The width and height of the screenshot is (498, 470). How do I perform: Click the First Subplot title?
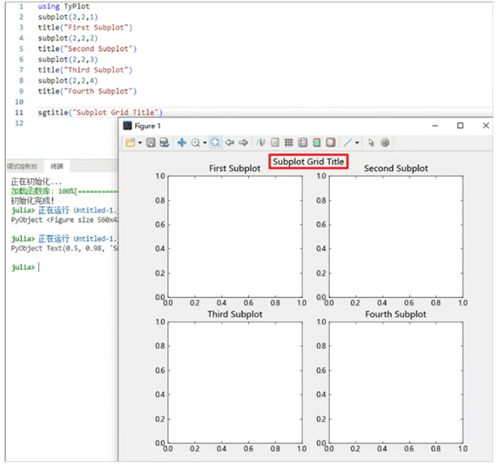[x=235, y=168]
